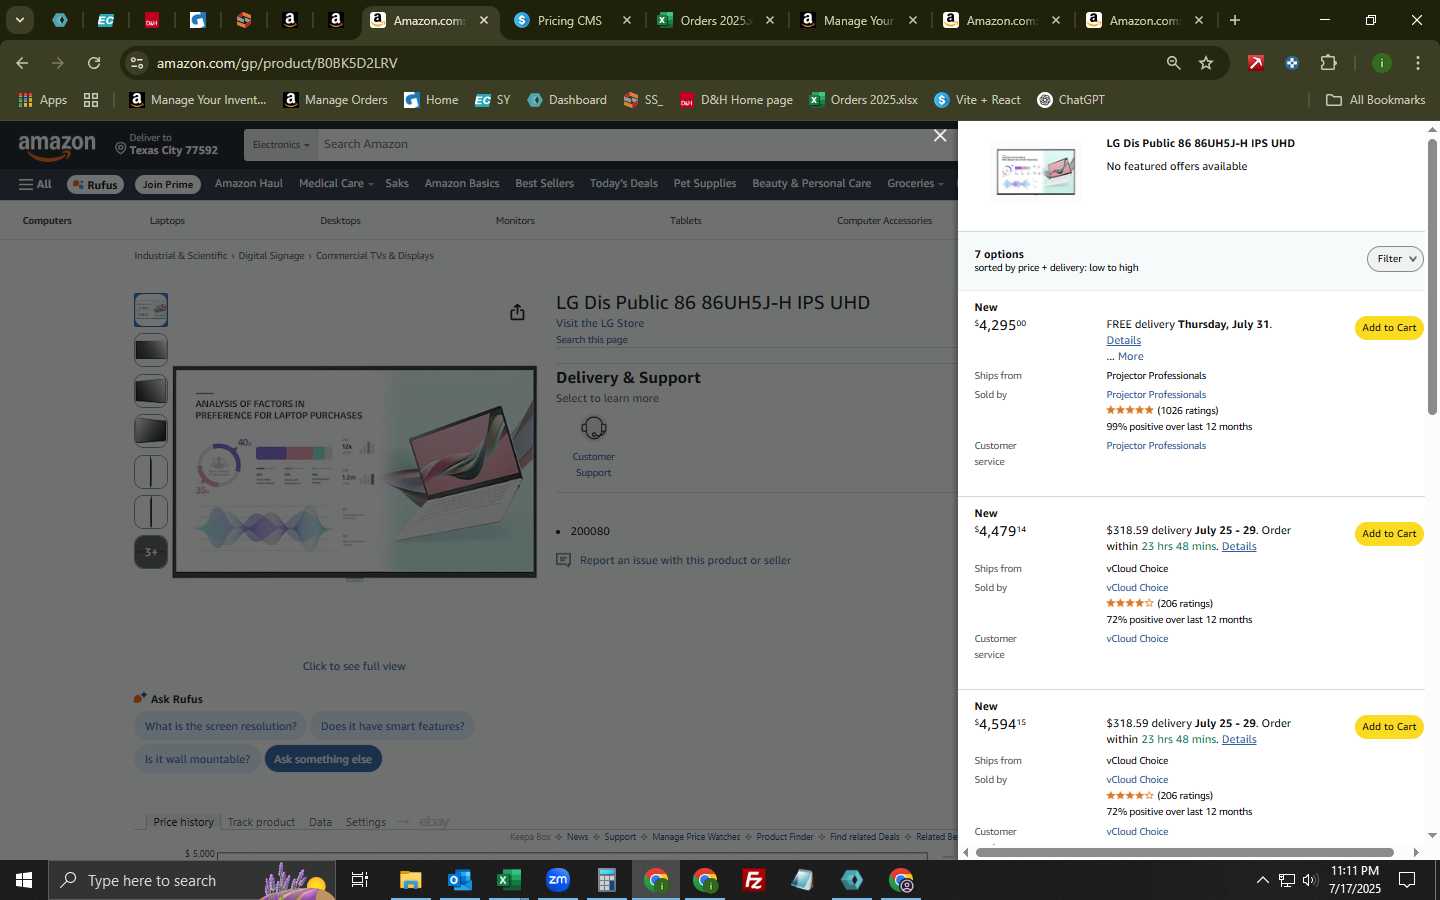Click the volume icon in system tray

coord(1310,880)
